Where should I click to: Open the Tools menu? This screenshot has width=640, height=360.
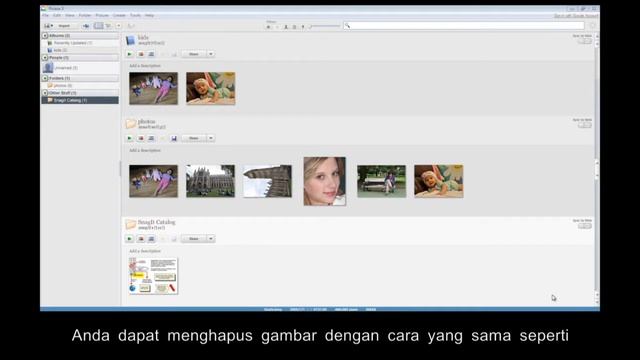pos(135,16)
